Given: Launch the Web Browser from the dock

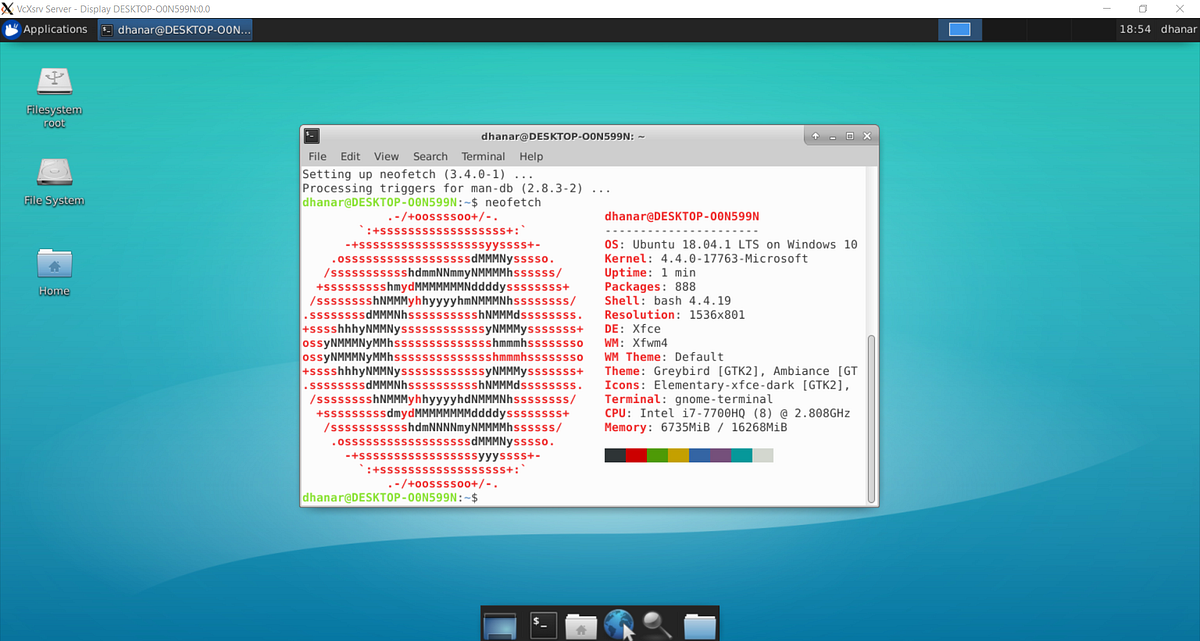Looking at the screenshot, I should [x=618, y=624].
